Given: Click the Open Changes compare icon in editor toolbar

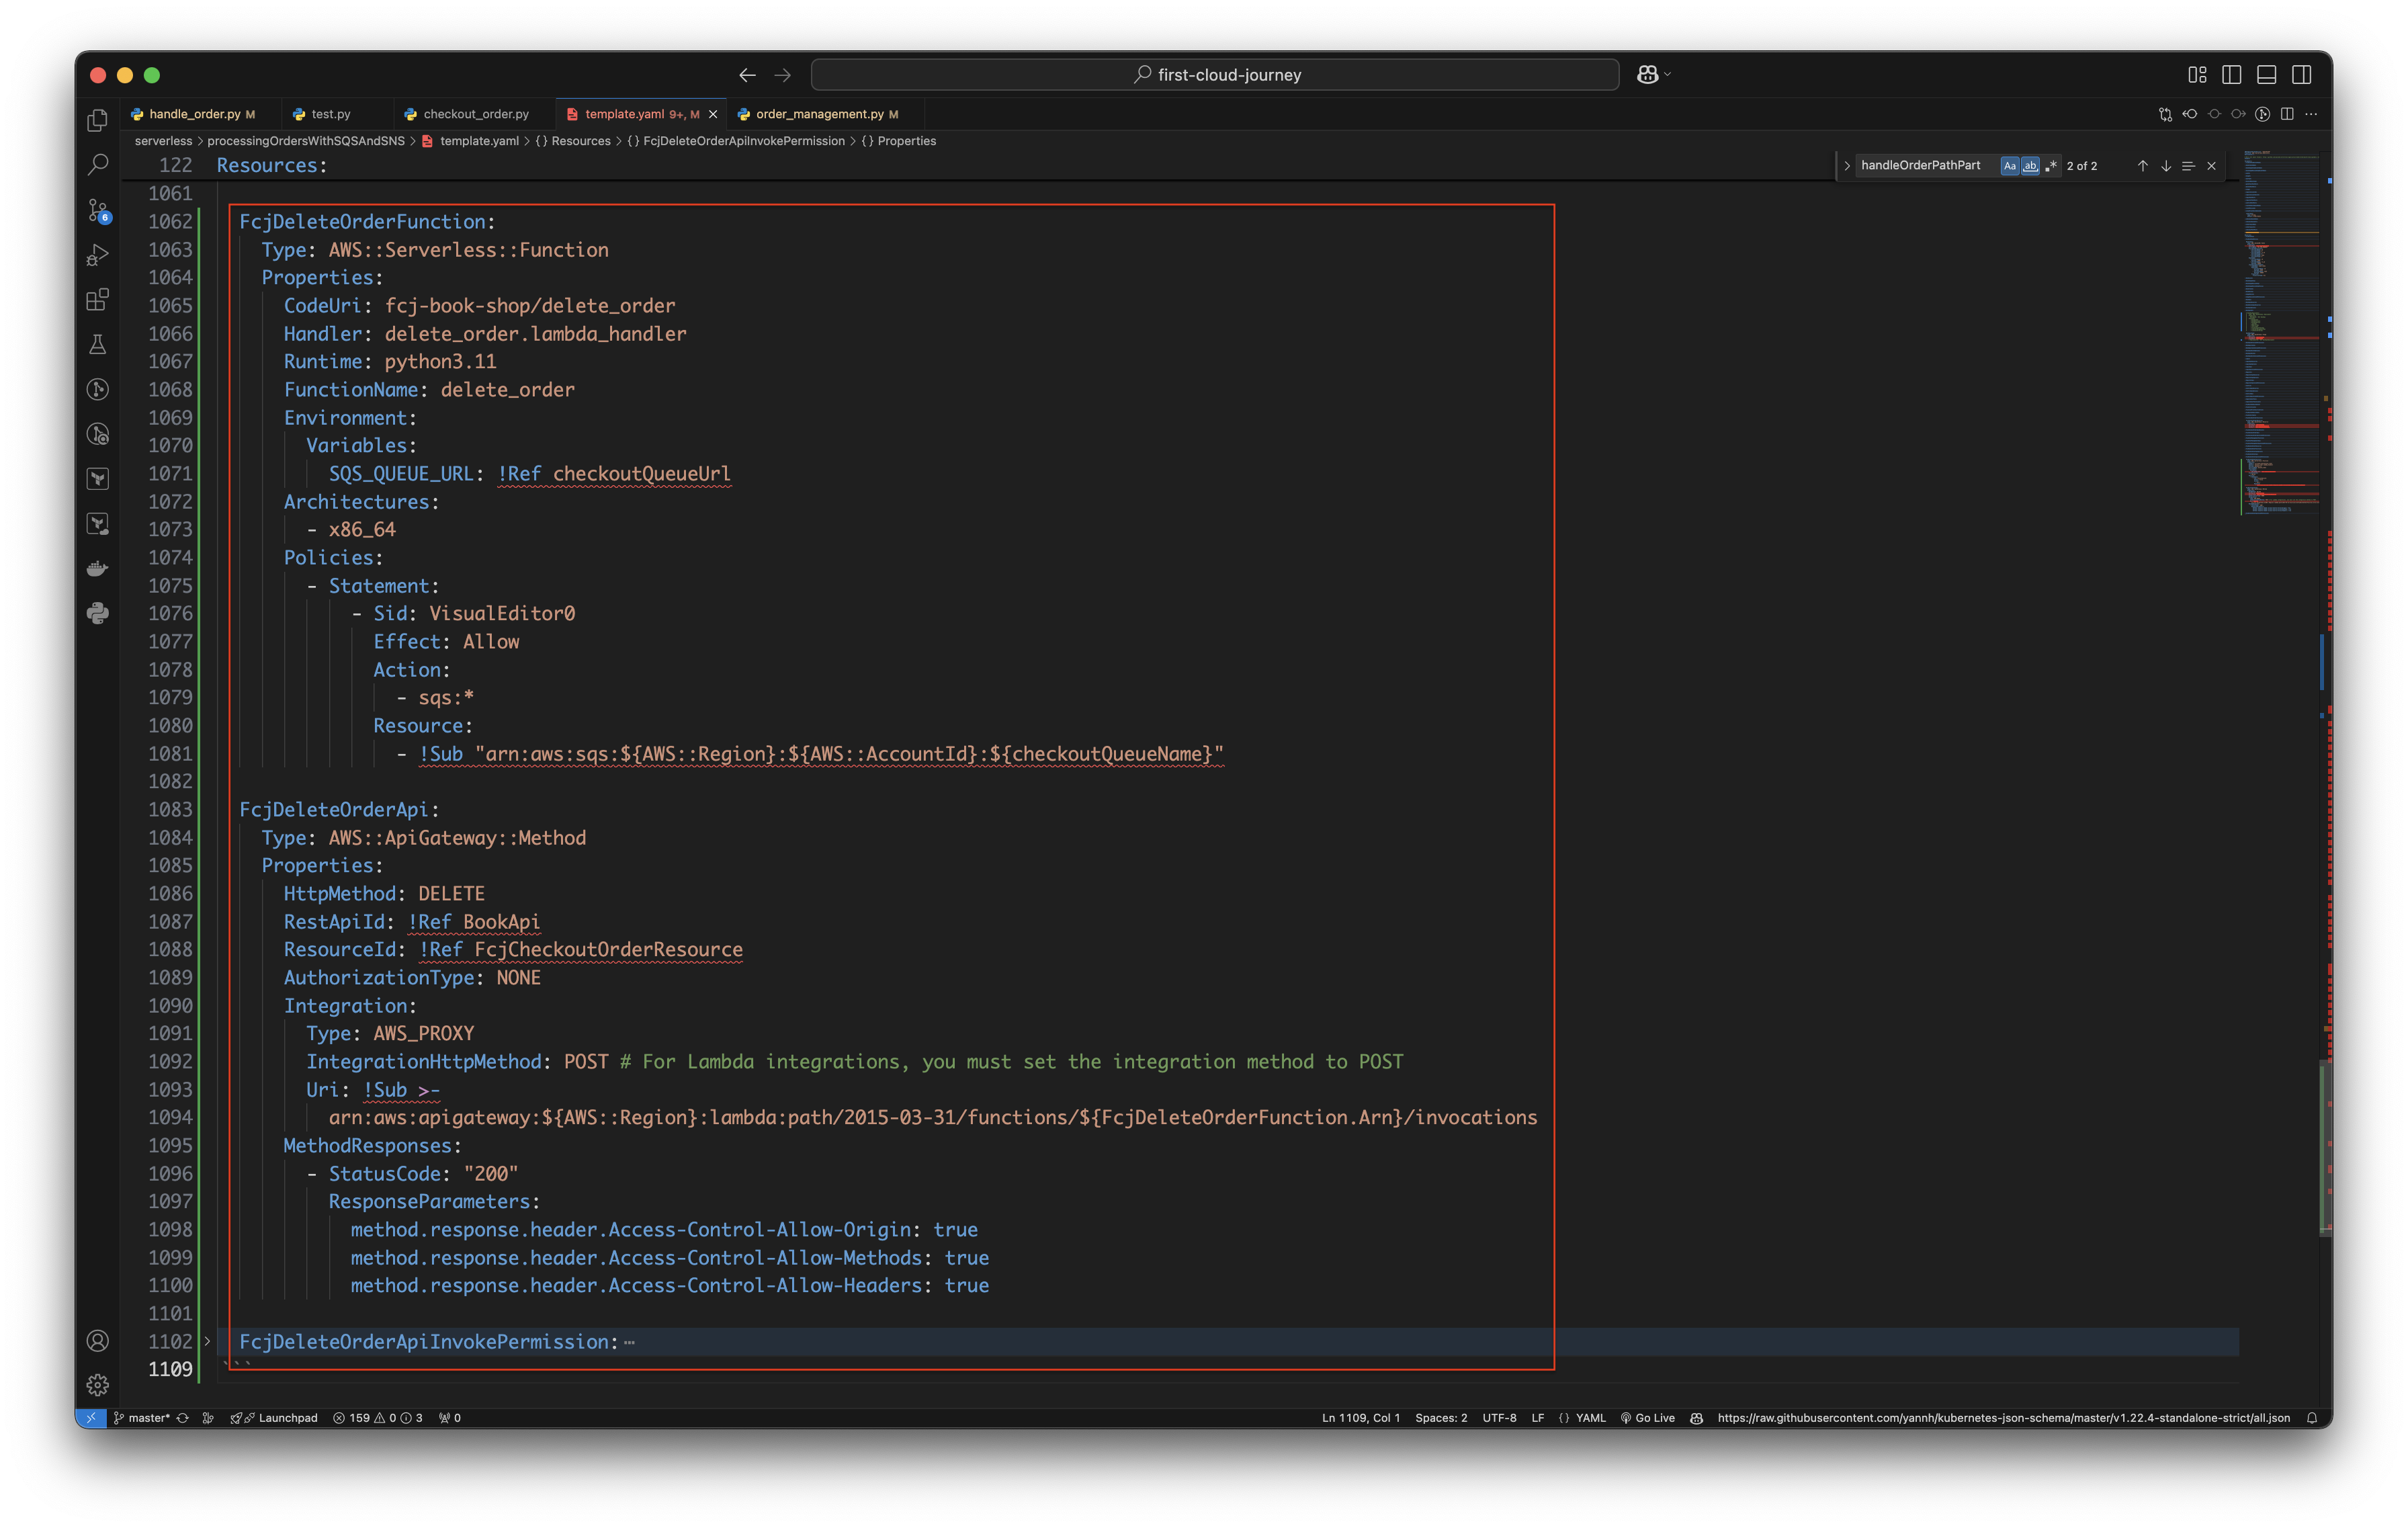Looking at the screenshot, I should coord(2165,114).
